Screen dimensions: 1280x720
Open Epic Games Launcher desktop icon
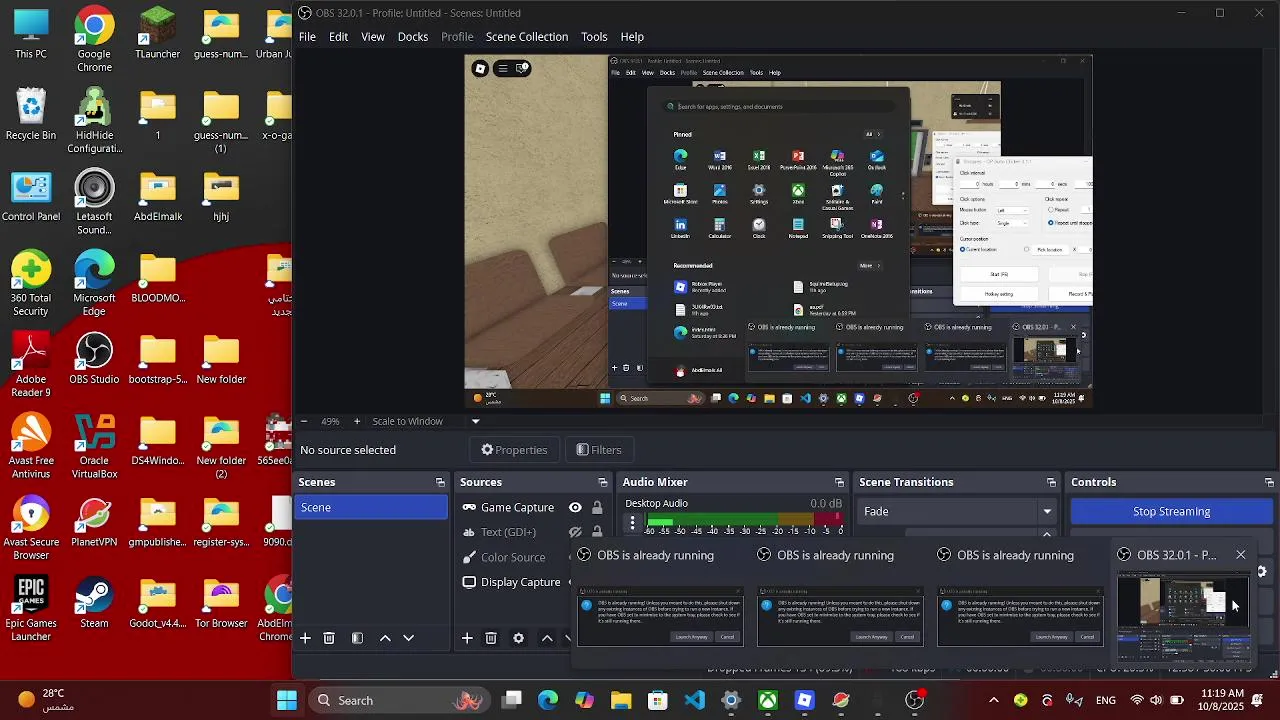coord(31,609)
